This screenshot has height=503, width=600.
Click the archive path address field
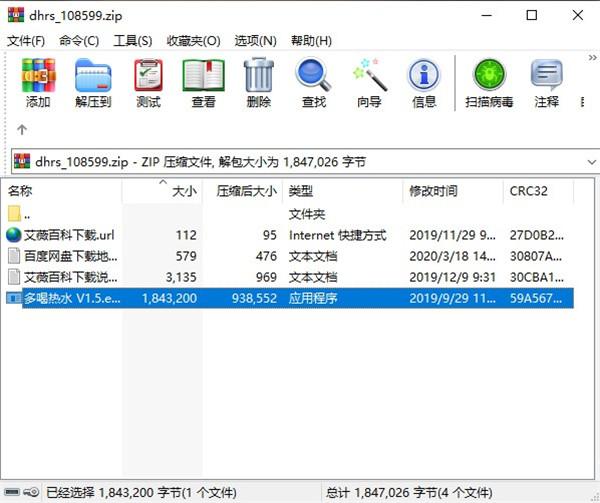pyautogui.click(x=305, y=162)
